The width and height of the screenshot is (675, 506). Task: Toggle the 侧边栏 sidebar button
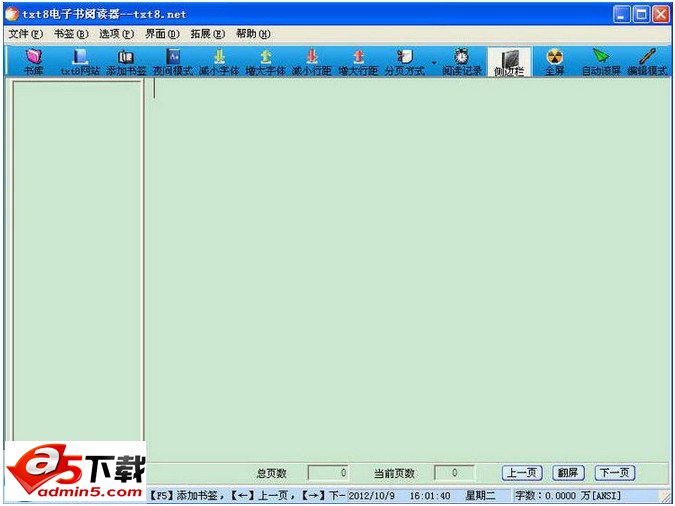[509, 62]
